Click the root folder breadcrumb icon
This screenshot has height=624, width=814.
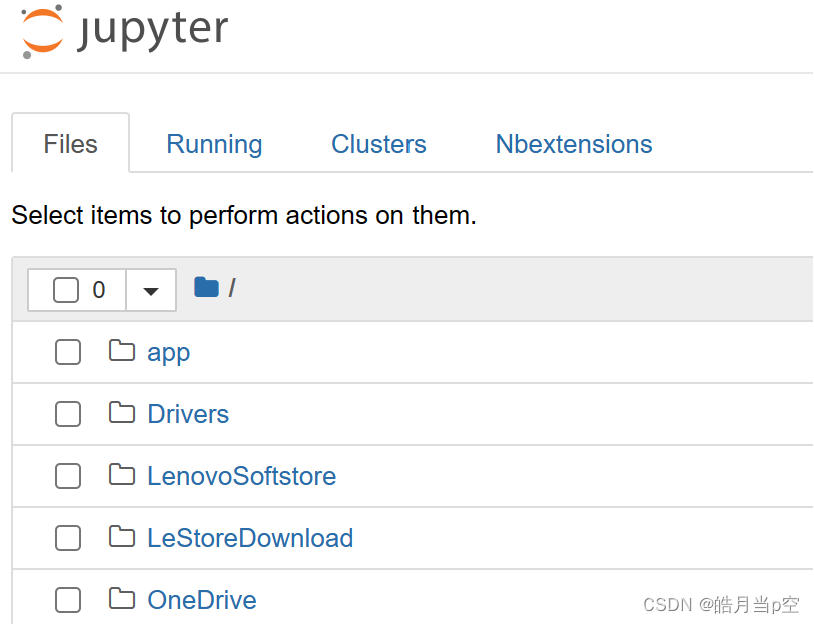click(x=205, y=287)
